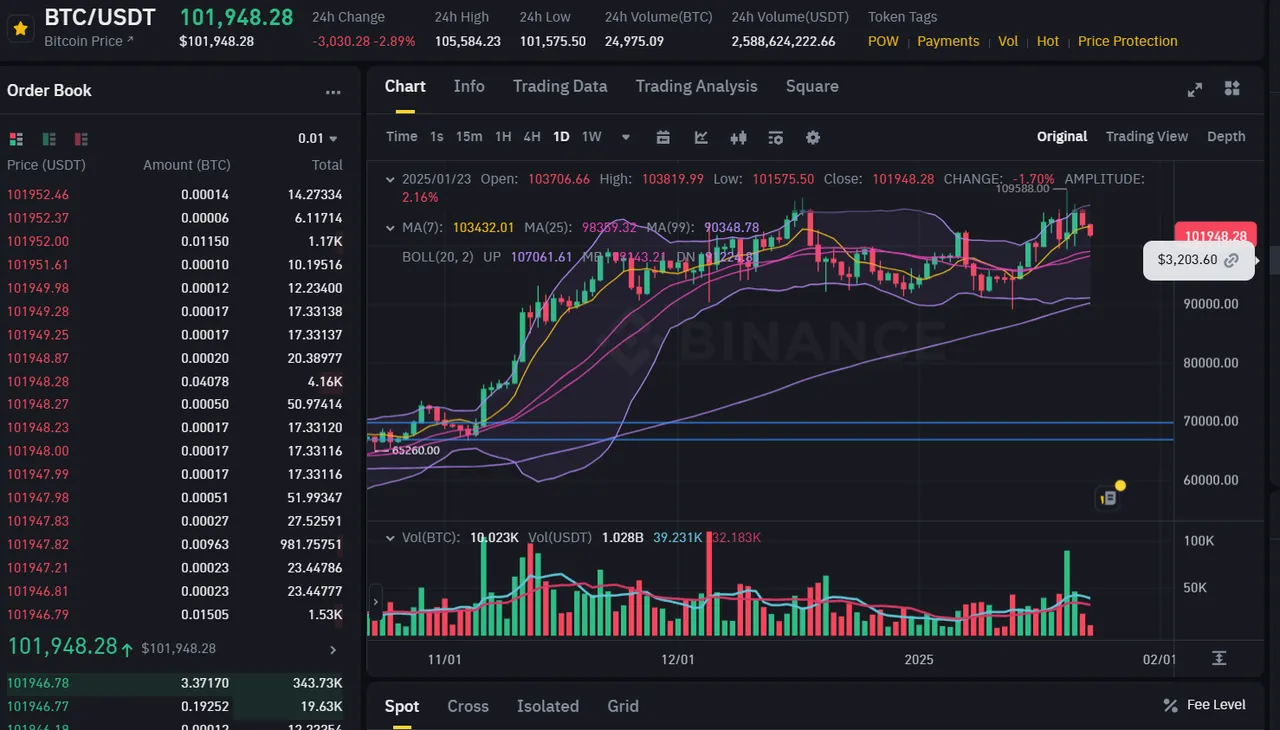The height and width of the screenshot is (730, 1280).
Task: Open the more intervals dropdown arrow
Action: coord(626,138)
